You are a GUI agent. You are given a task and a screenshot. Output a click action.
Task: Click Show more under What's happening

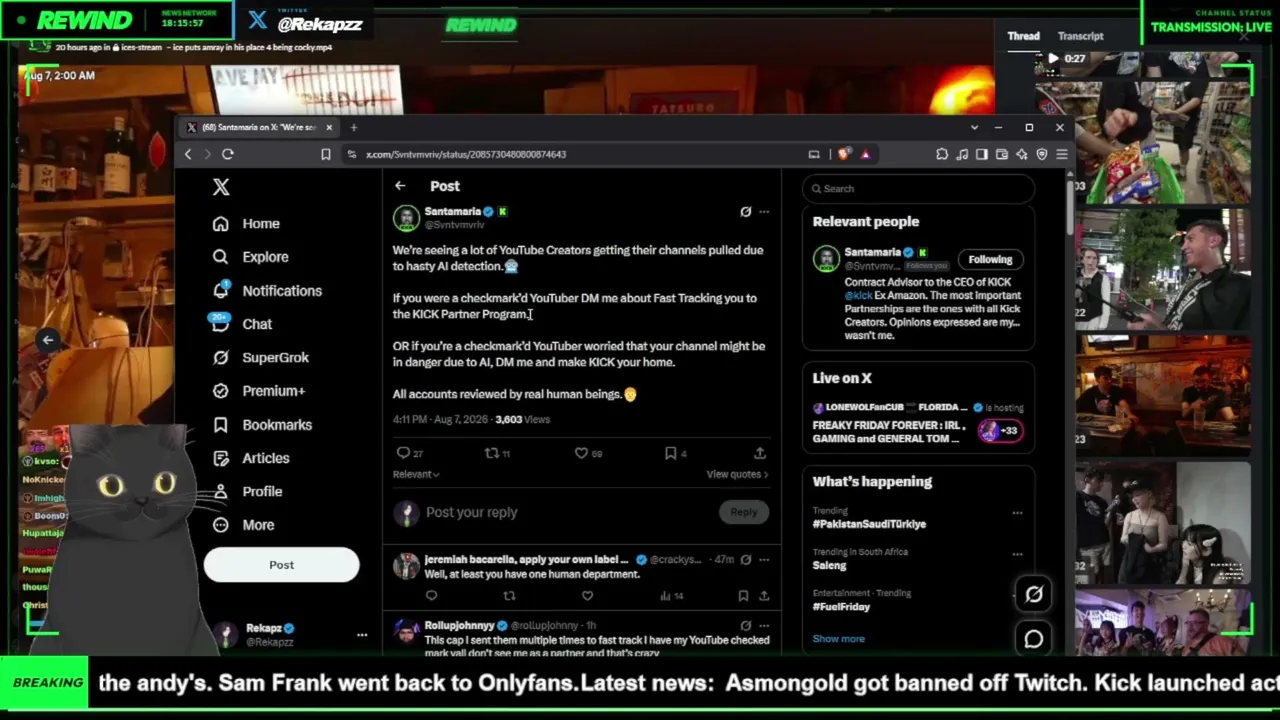(838, 639)
